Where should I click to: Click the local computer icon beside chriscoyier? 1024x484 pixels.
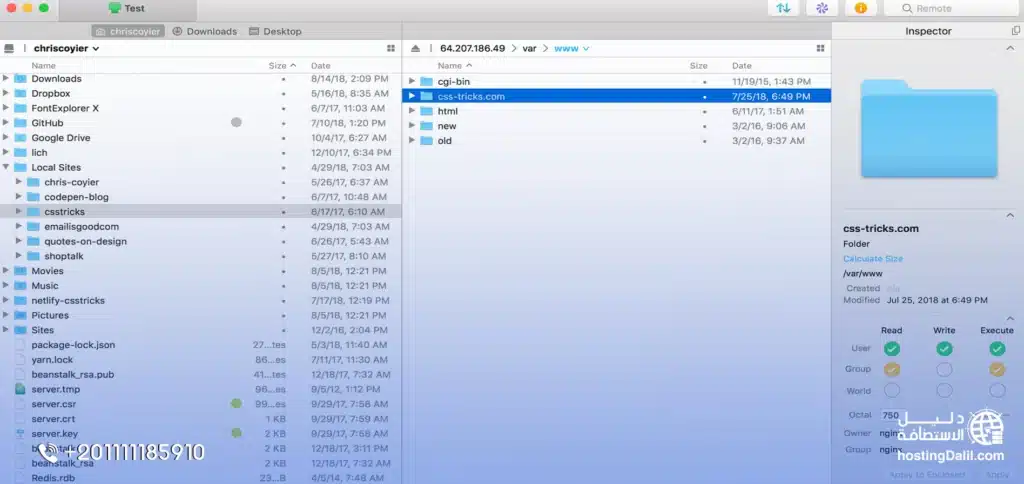click(x=10, y=48)
